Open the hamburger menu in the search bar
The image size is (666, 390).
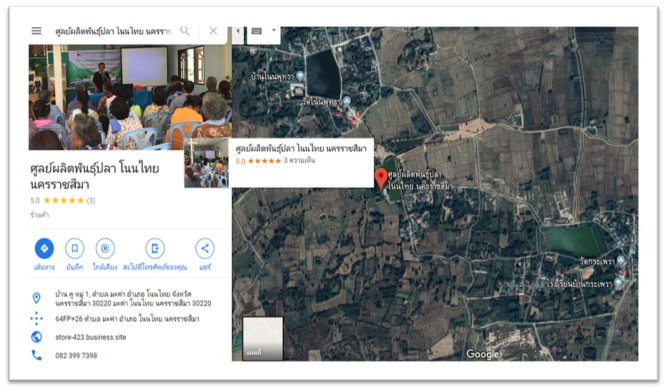pyautogui.click(x=37, y=31)
